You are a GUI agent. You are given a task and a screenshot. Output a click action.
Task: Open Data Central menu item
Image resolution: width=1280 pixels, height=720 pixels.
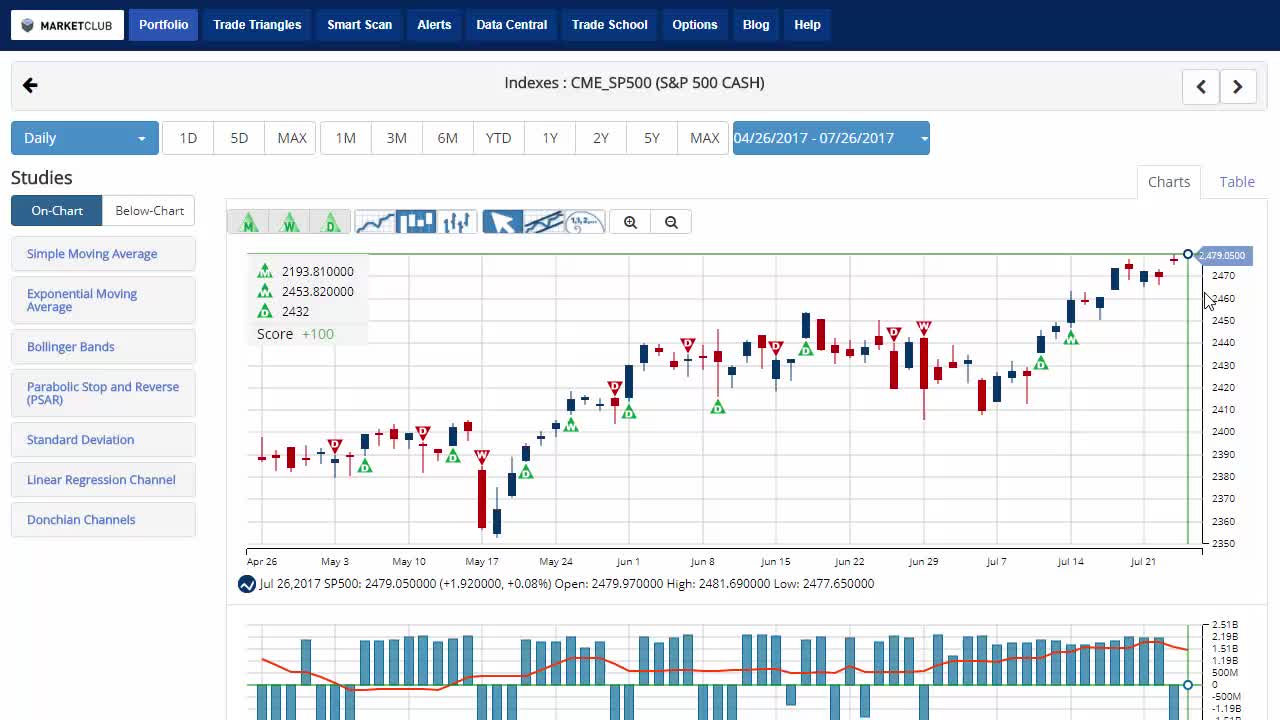coord(511,25)
